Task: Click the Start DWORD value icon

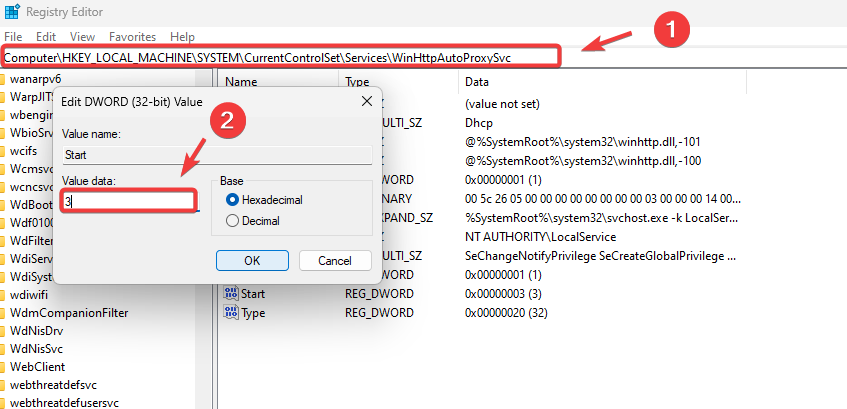Action: [231, 293]
